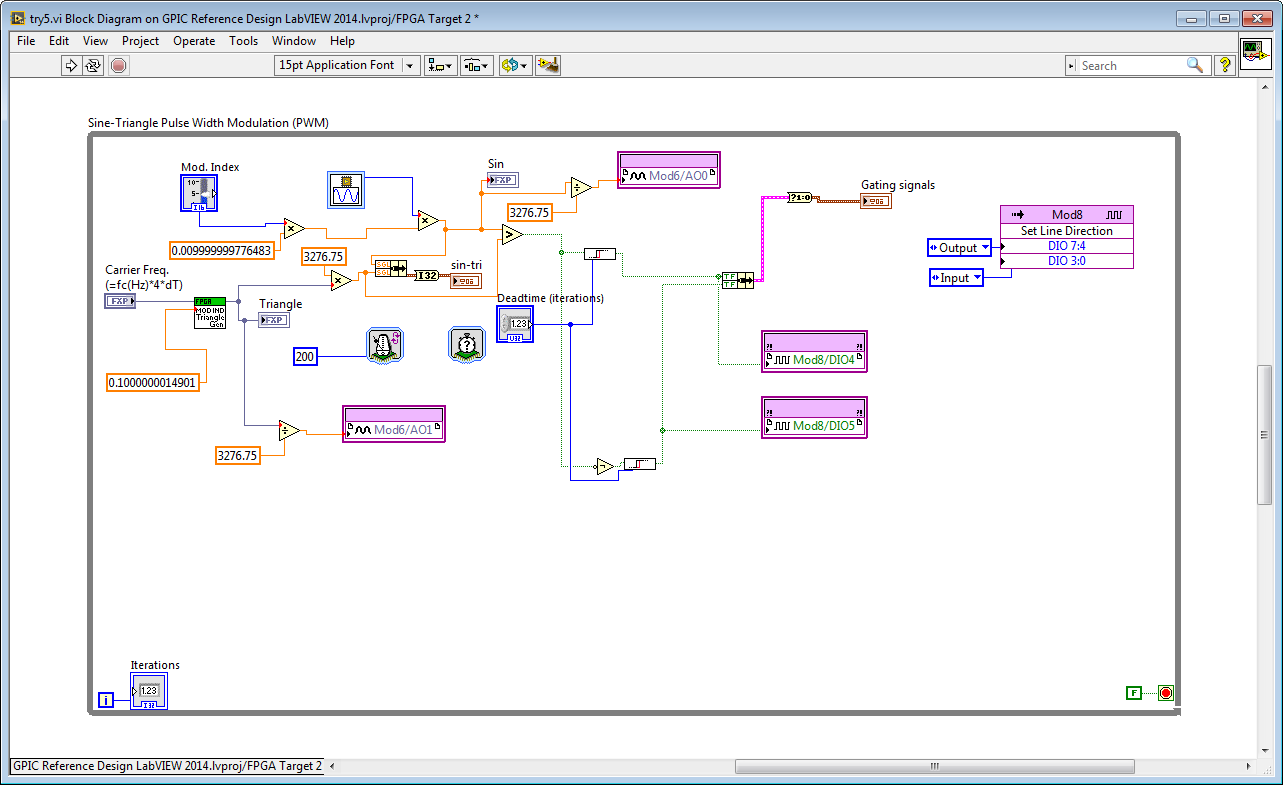Show Context Help with the question mark button
This screenshot has height=785, width=1283.
[1225, 66]
